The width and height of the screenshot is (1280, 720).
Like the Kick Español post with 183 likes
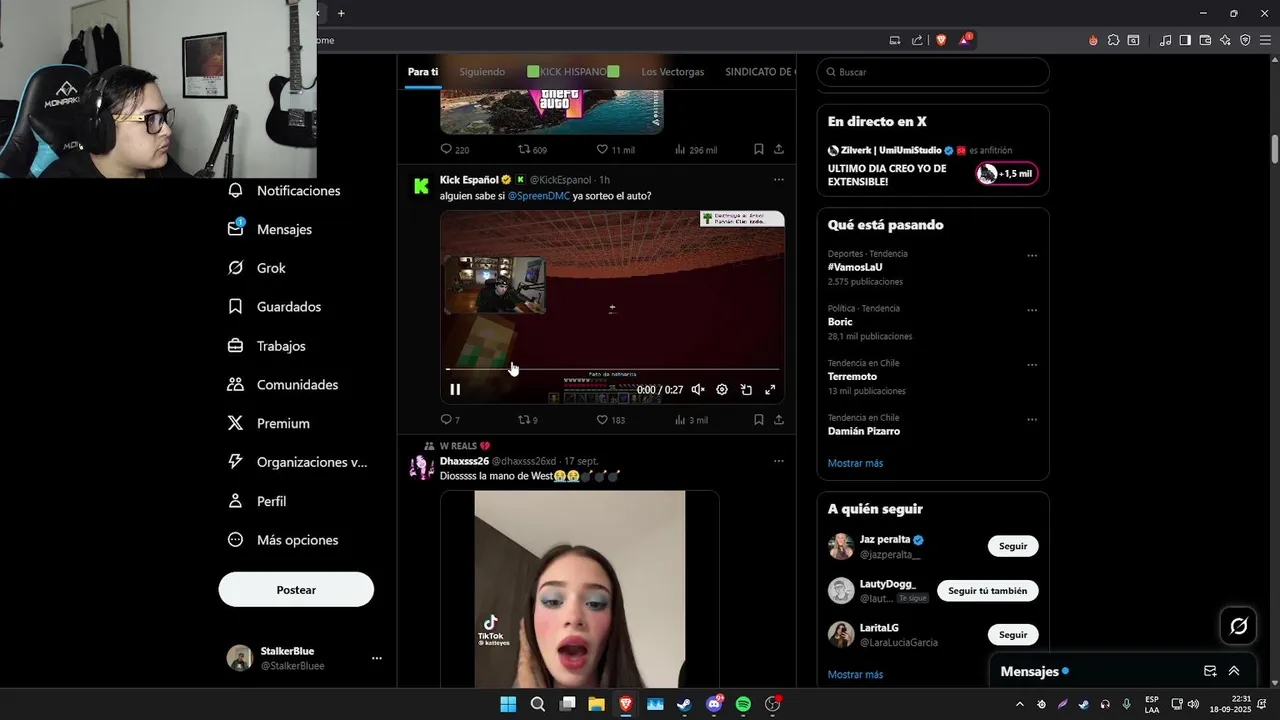click(x=610, y=420)
